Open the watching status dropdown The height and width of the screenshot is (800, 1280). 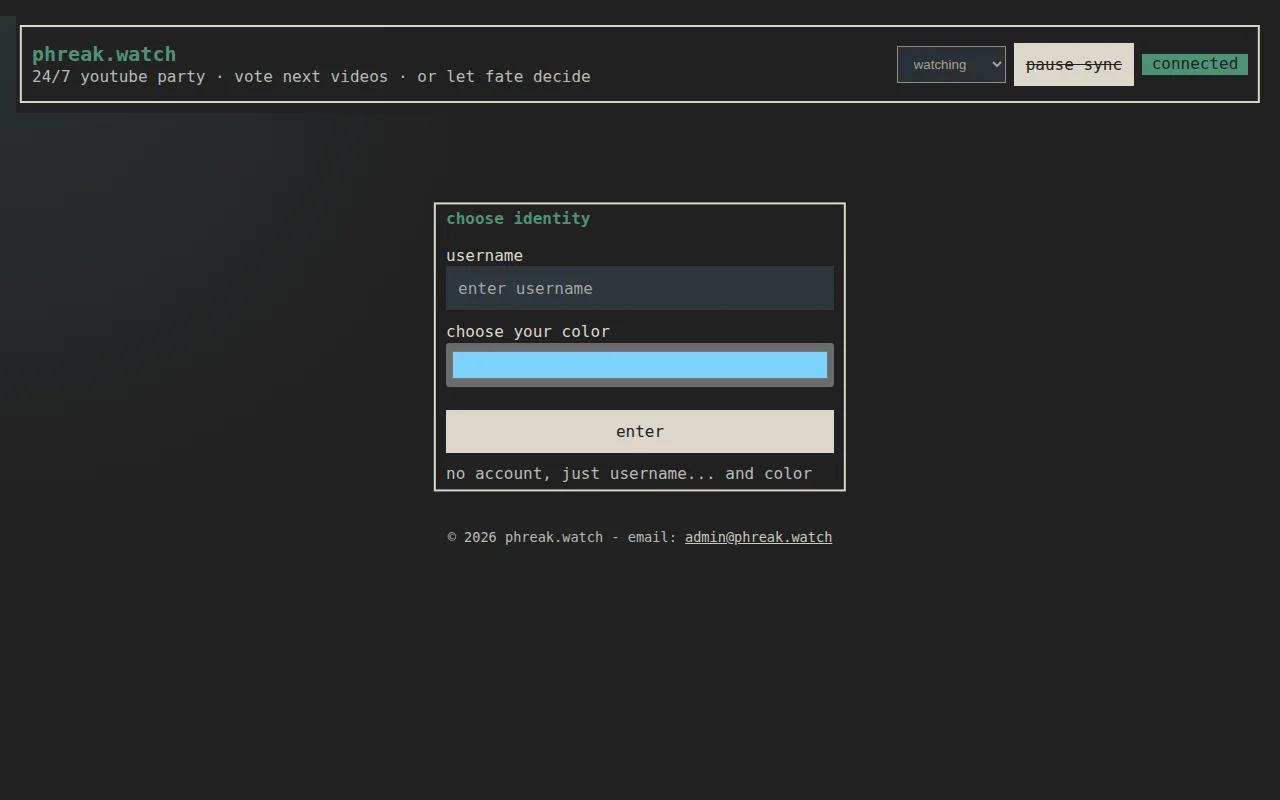(951, 64)
